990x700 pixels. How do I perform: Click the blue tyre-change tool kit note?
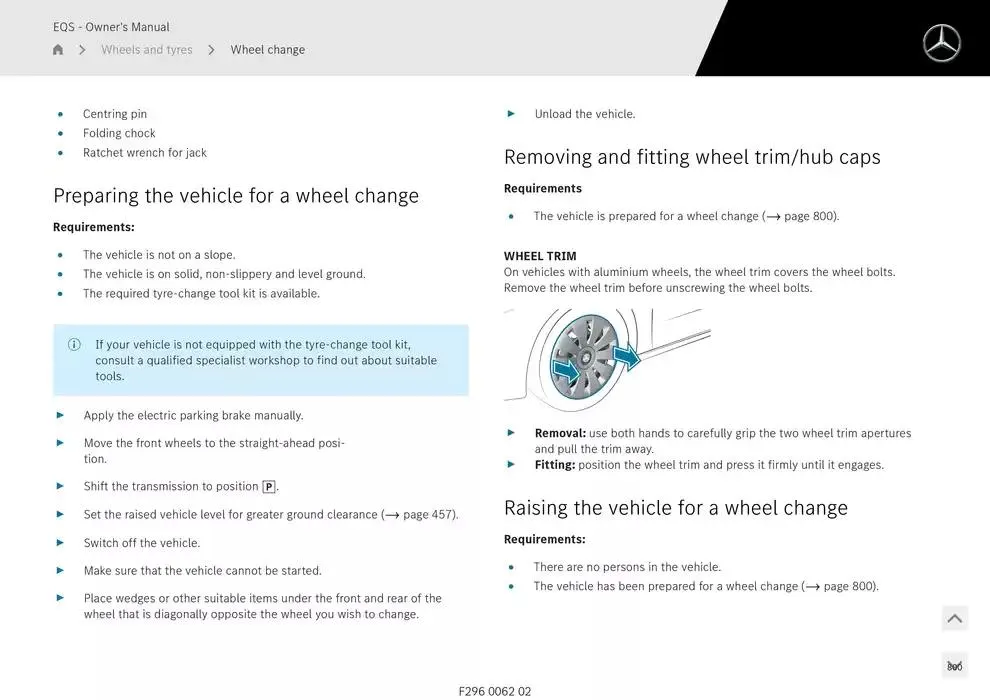(261, 360)
